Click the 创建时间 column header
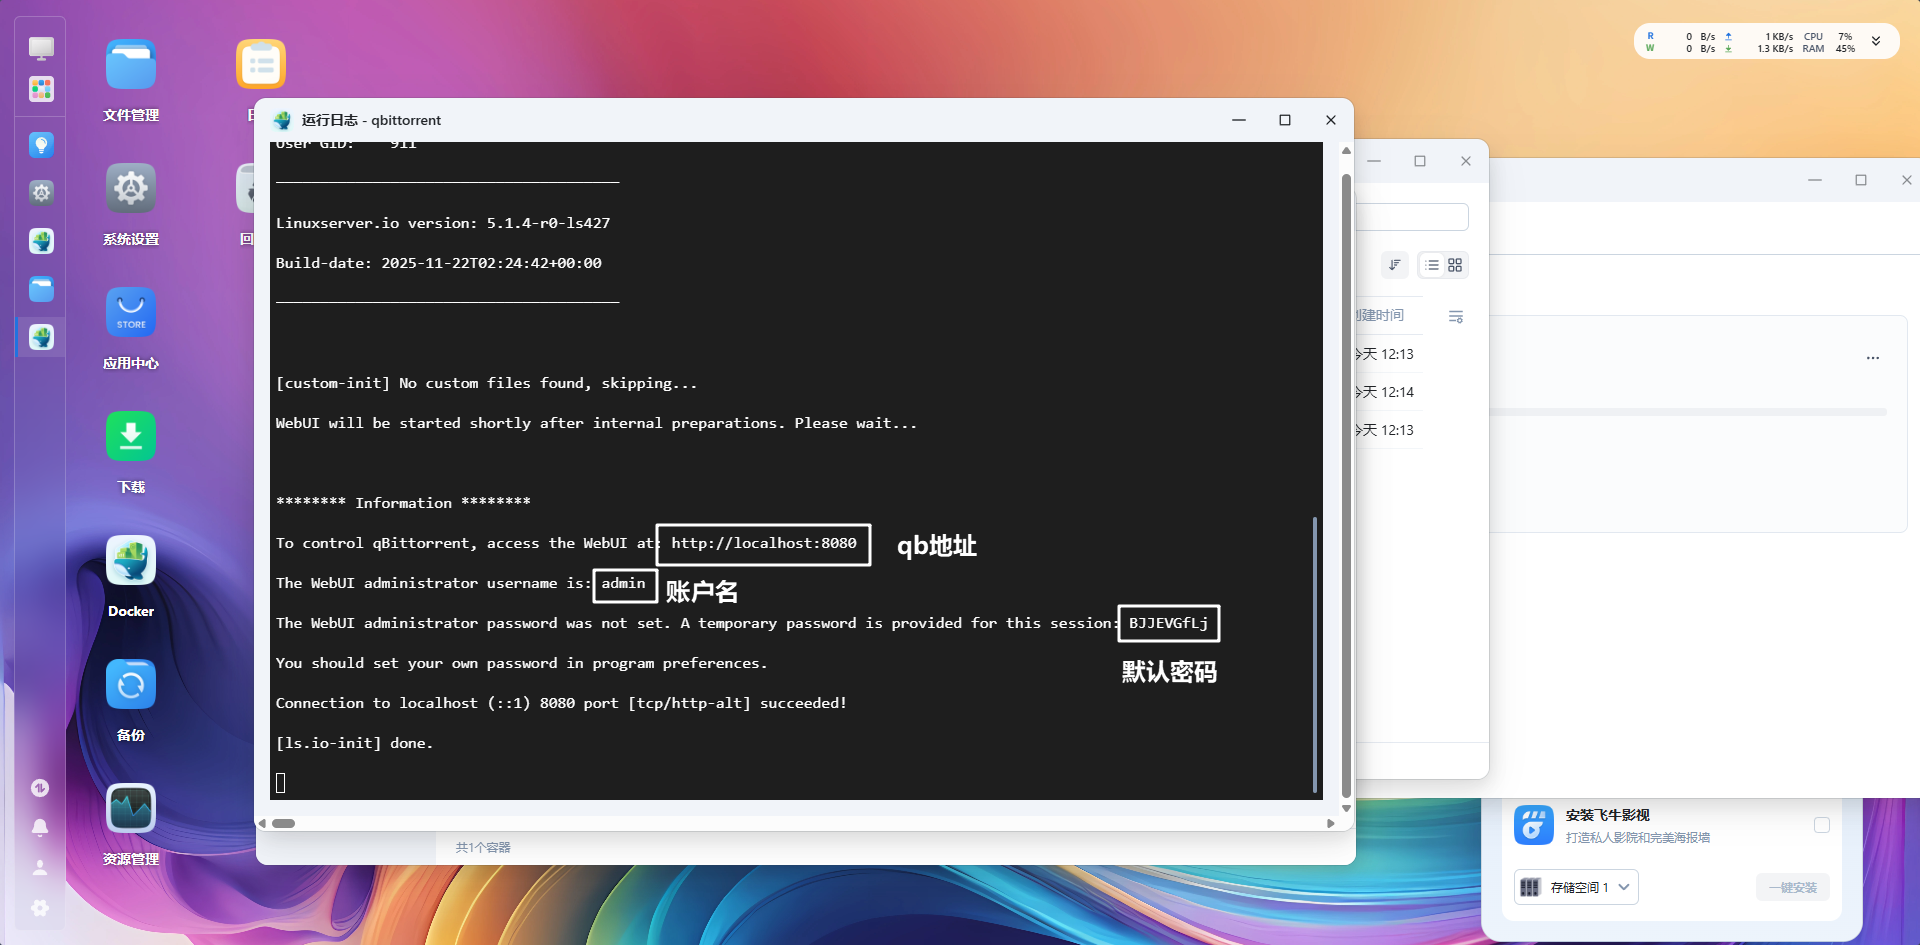This screenshot has height=945, width=1920. pos(1381,315)
